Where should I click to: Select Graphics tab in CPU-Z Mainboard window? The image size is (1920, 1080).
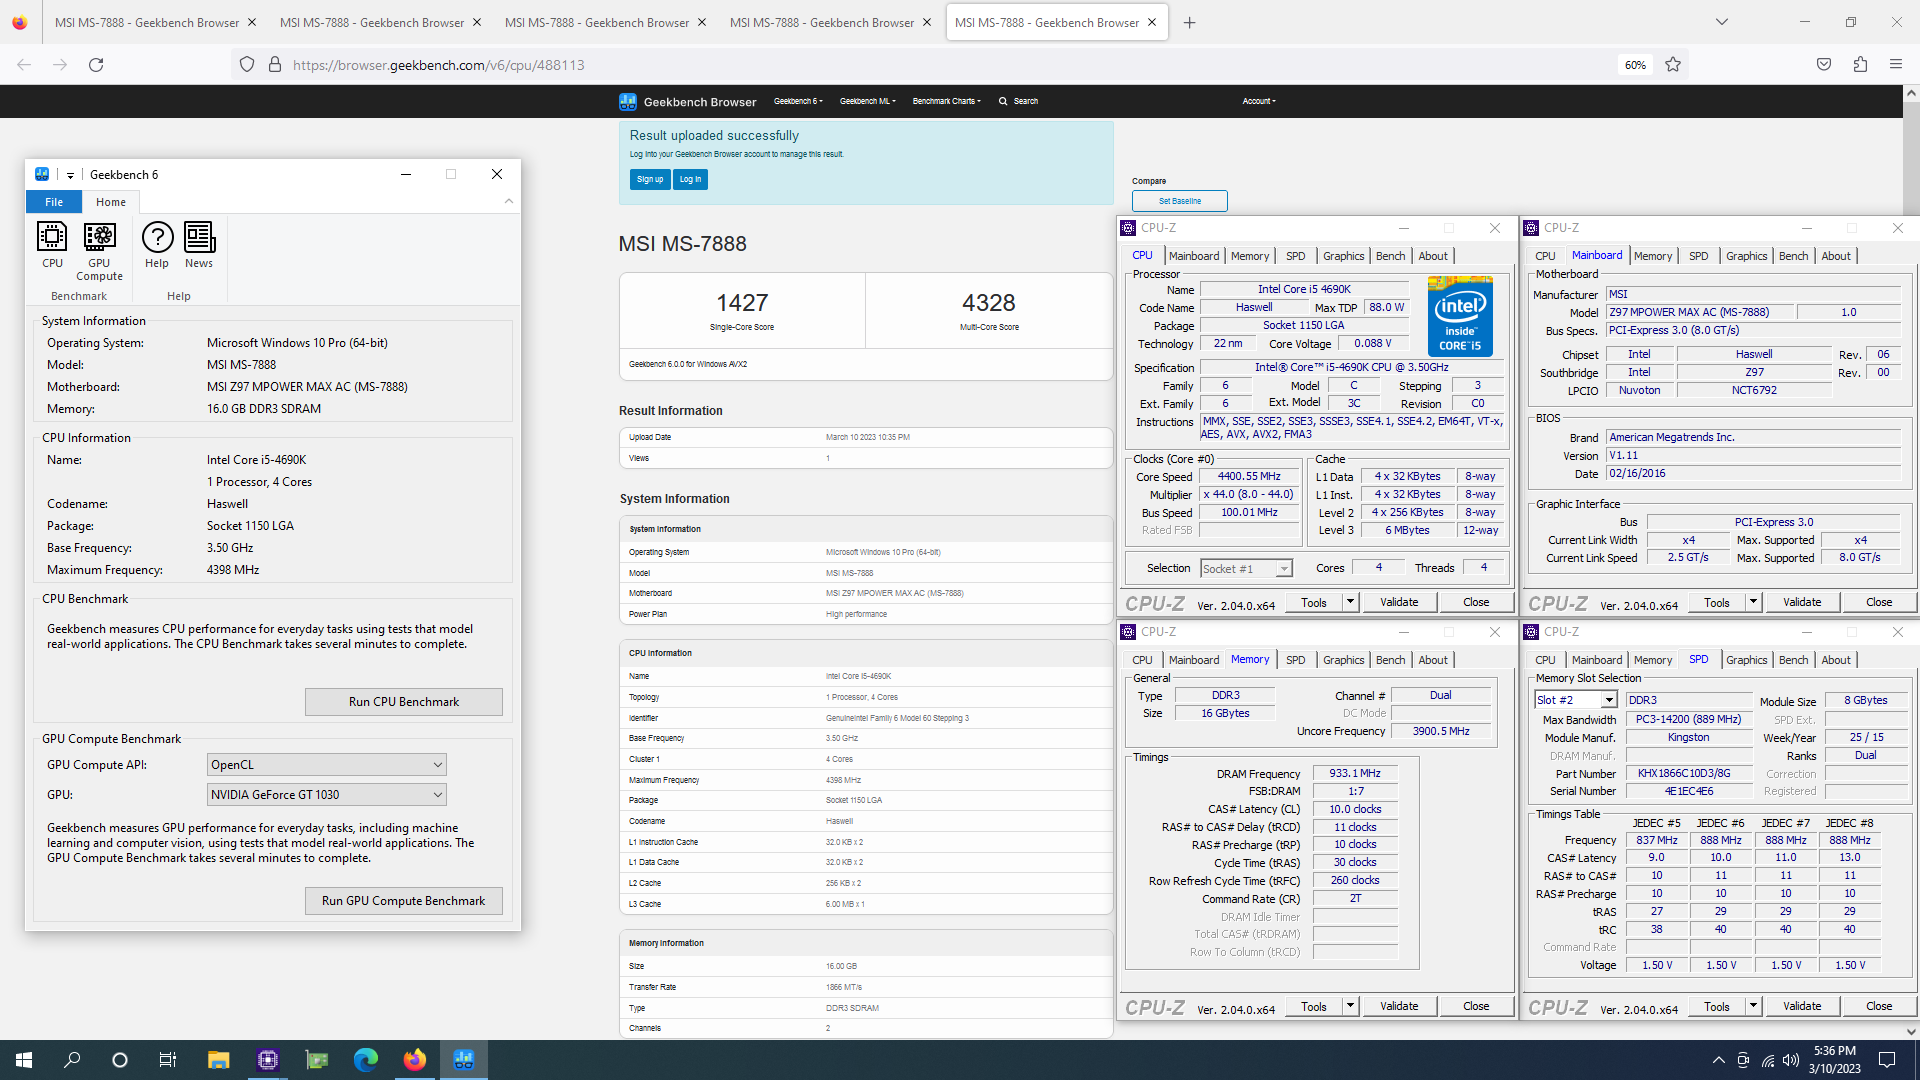tap(1746, 256)
